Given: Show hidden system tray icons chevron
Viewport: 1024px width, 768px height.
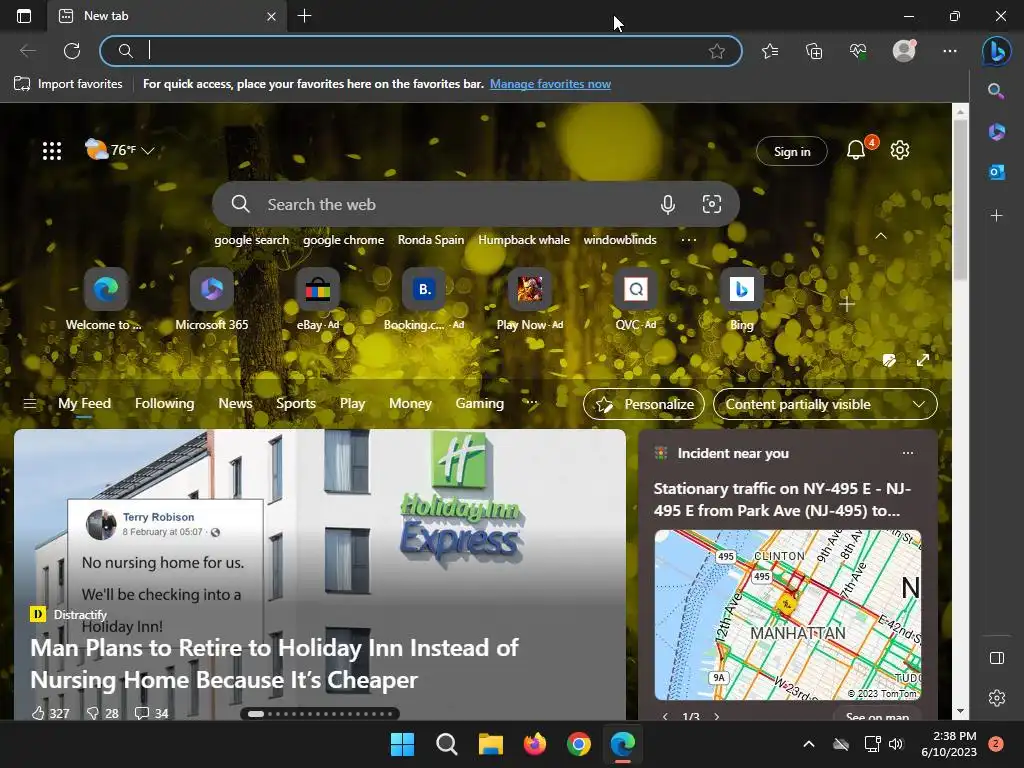Looking at the screenshot, I should point(808,744).
